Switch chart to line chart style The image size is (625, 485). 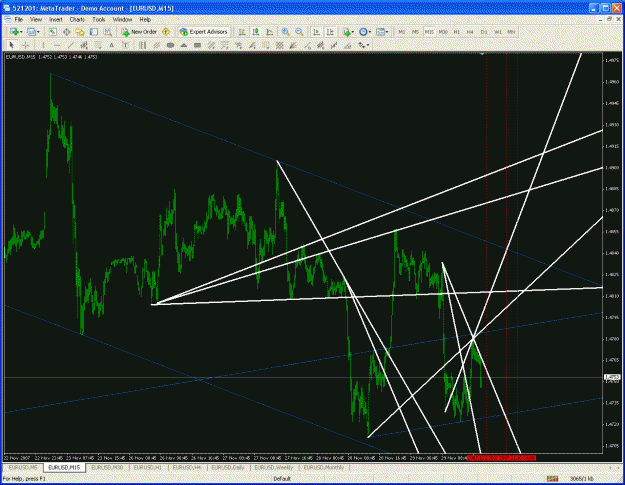point(270,32)
